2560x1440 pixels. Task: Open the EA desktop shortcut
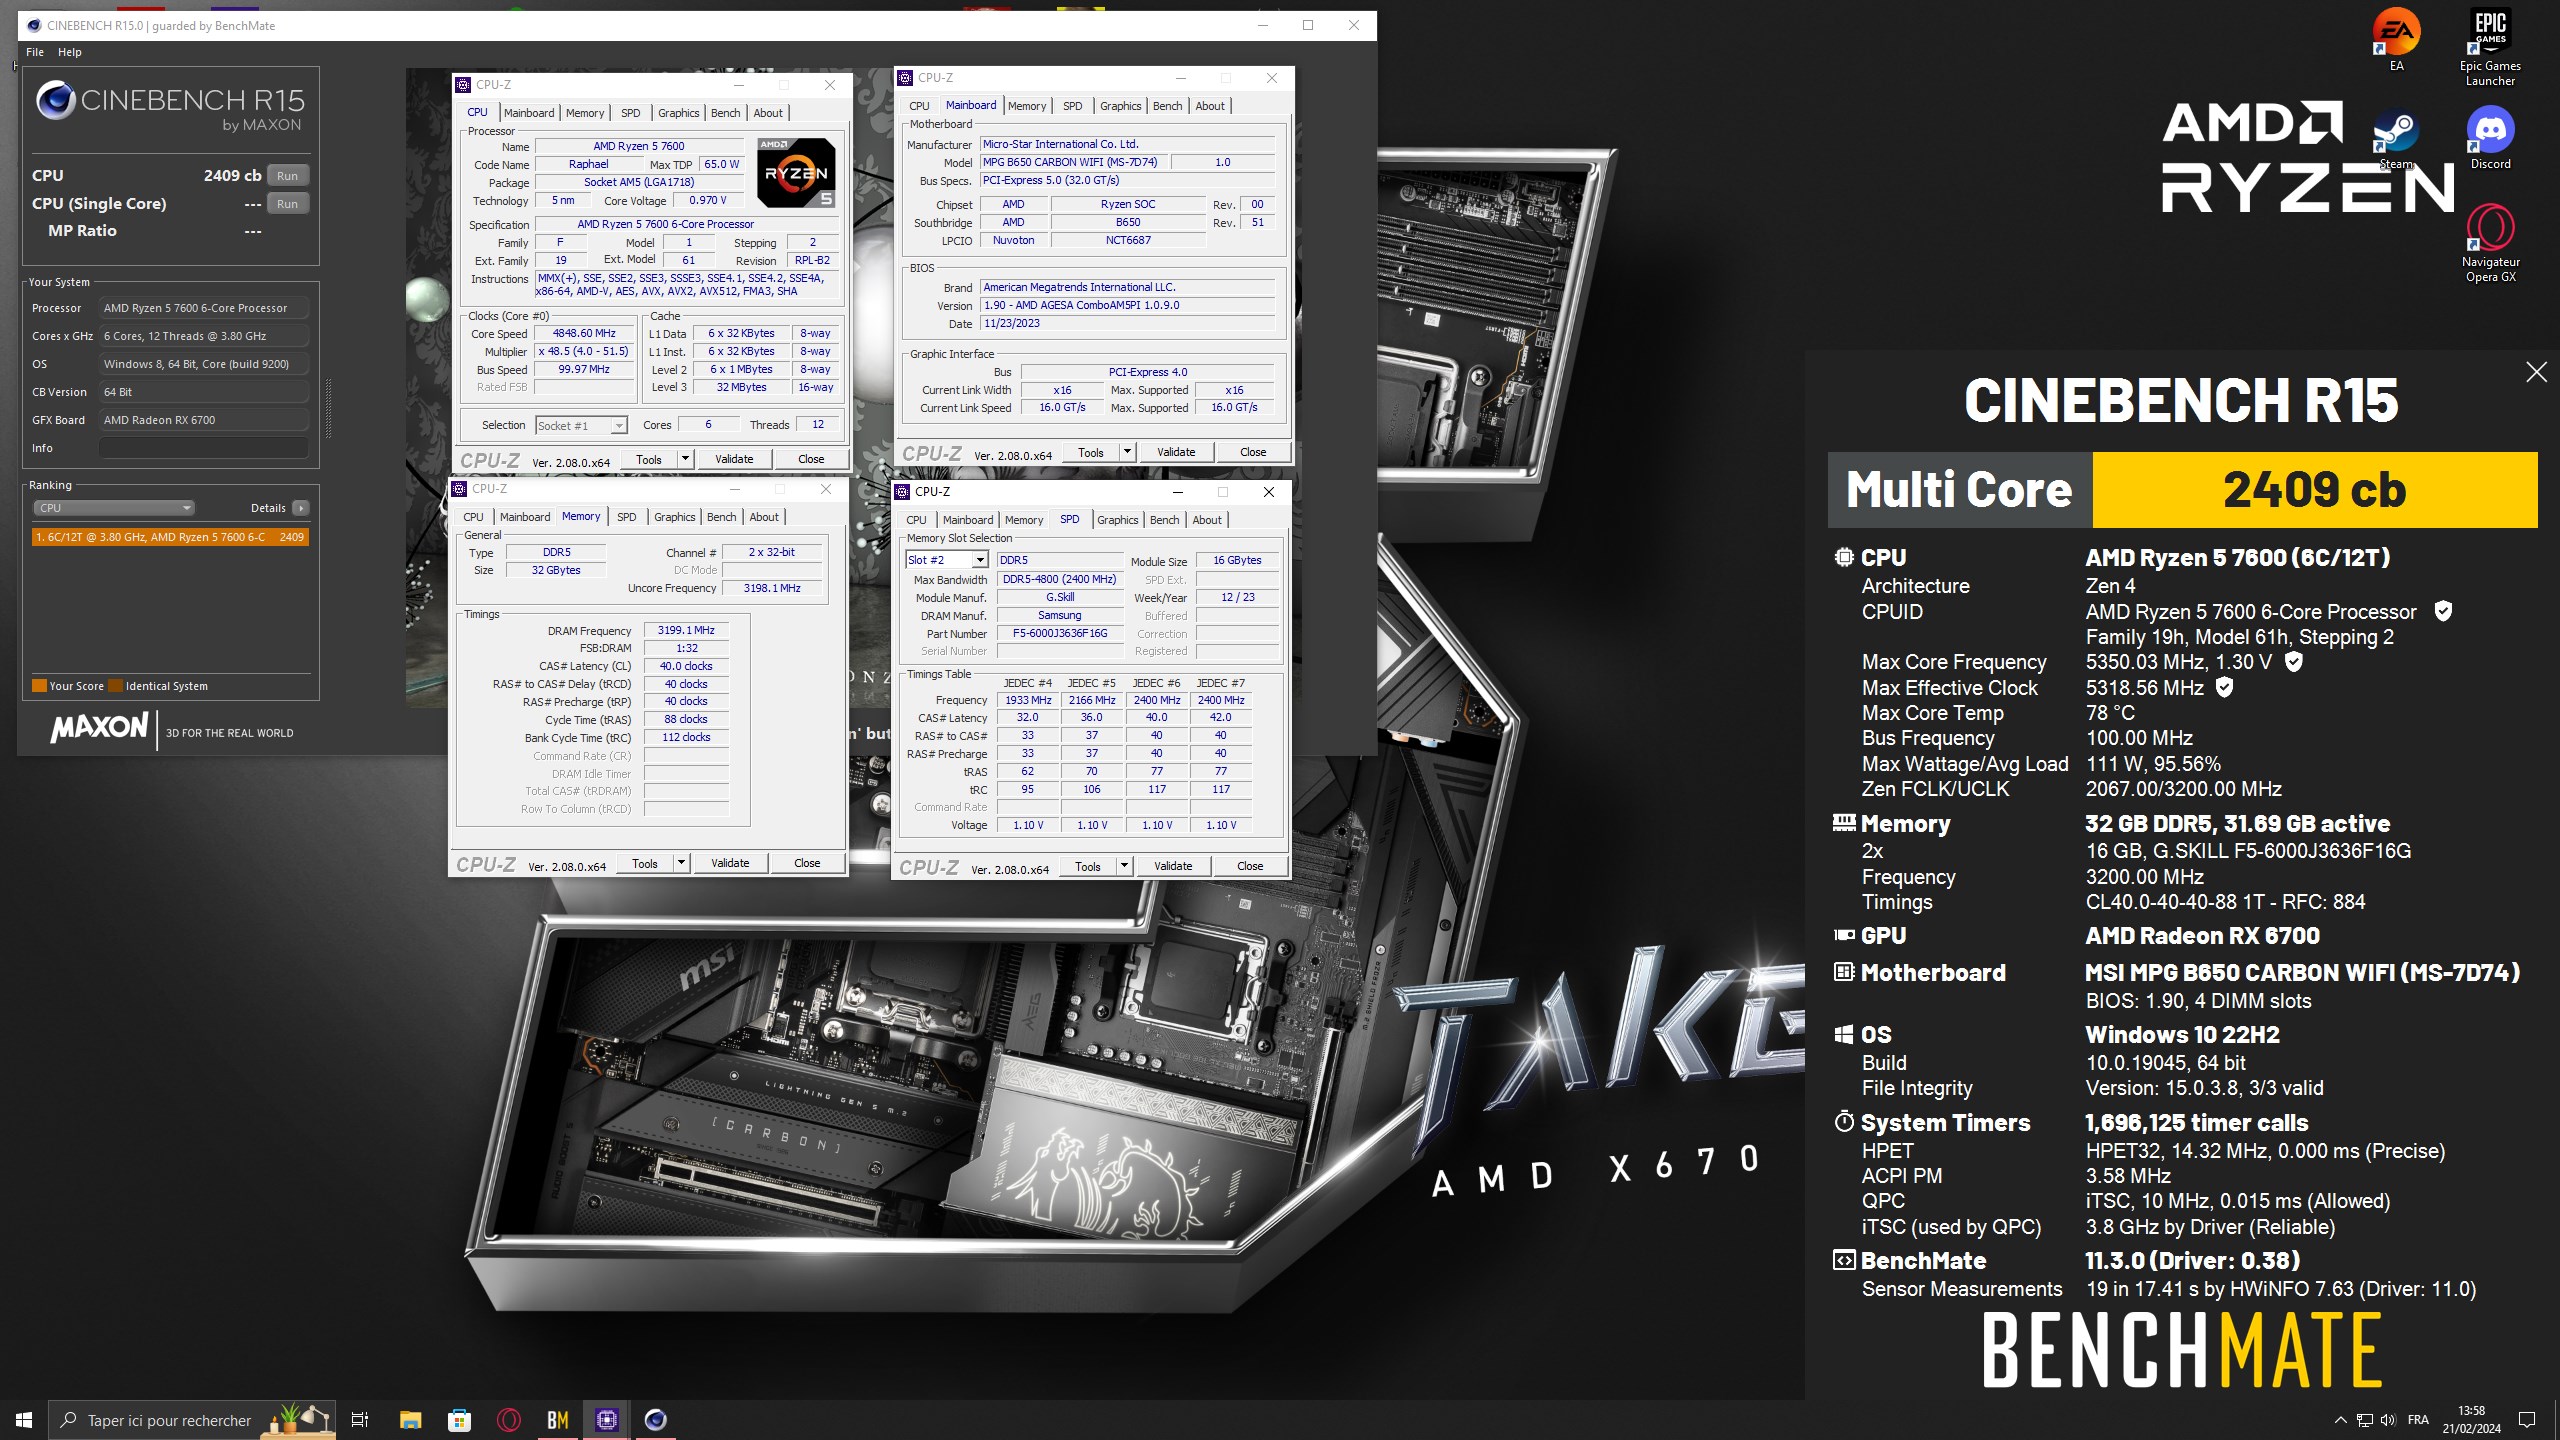(2396, 40)
